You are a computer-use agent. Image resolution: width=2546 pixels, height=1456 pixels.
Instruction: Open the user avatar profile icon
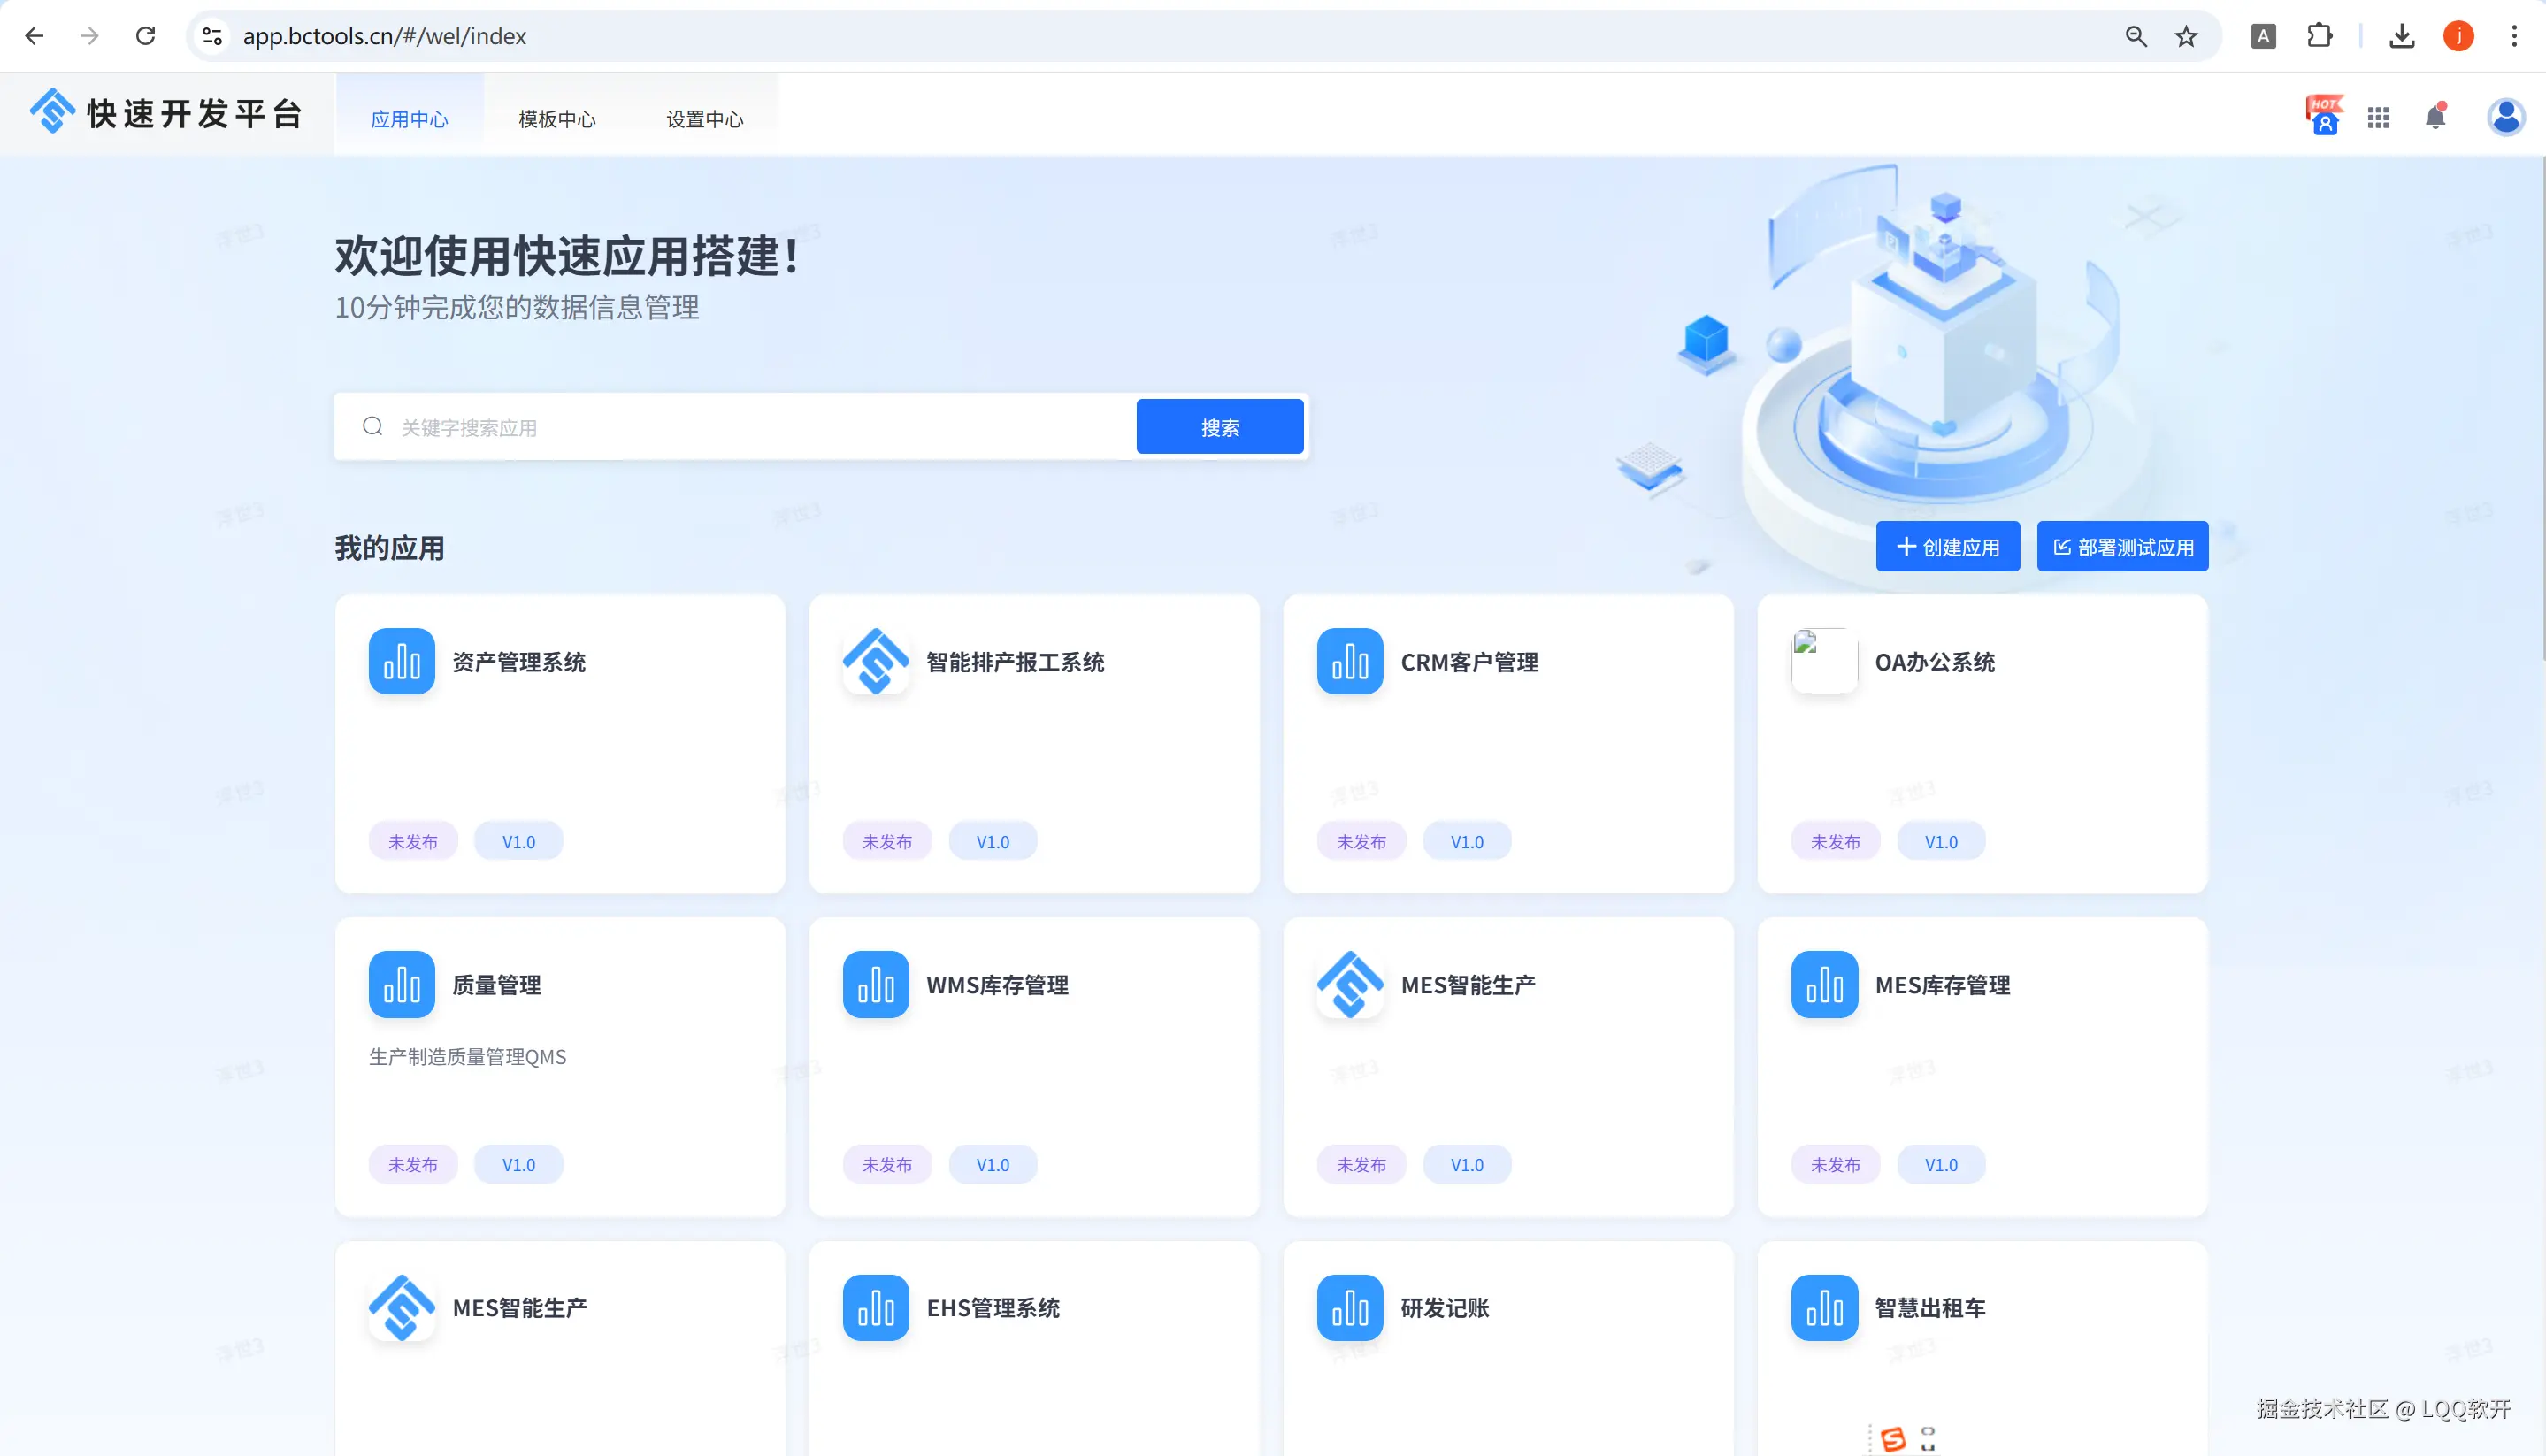pyautogui.click(x=2505, y=117)
